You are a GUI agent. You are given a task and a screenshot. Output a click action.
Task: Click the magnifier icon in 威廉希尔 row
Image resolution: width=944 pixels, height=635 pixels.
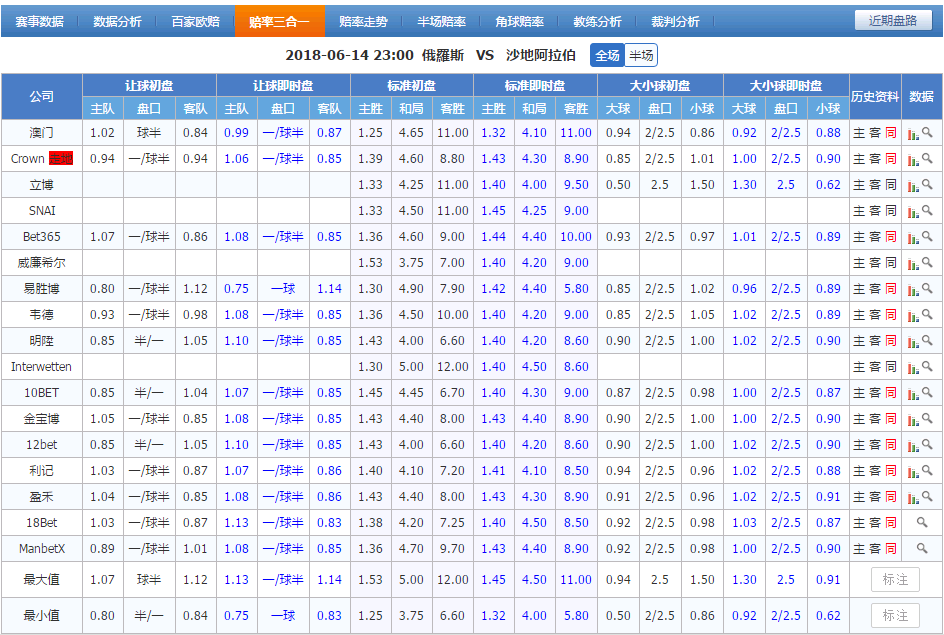coord(927,262)
